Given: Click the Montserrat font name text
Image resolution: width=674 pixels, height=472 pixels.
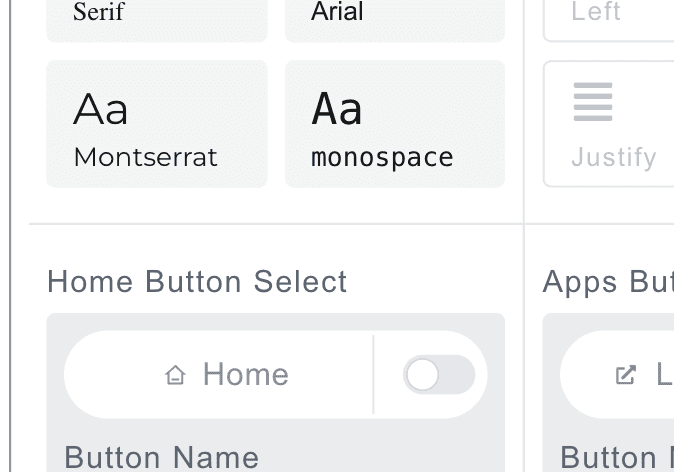Looking at the screenshot, I should 146,157.
